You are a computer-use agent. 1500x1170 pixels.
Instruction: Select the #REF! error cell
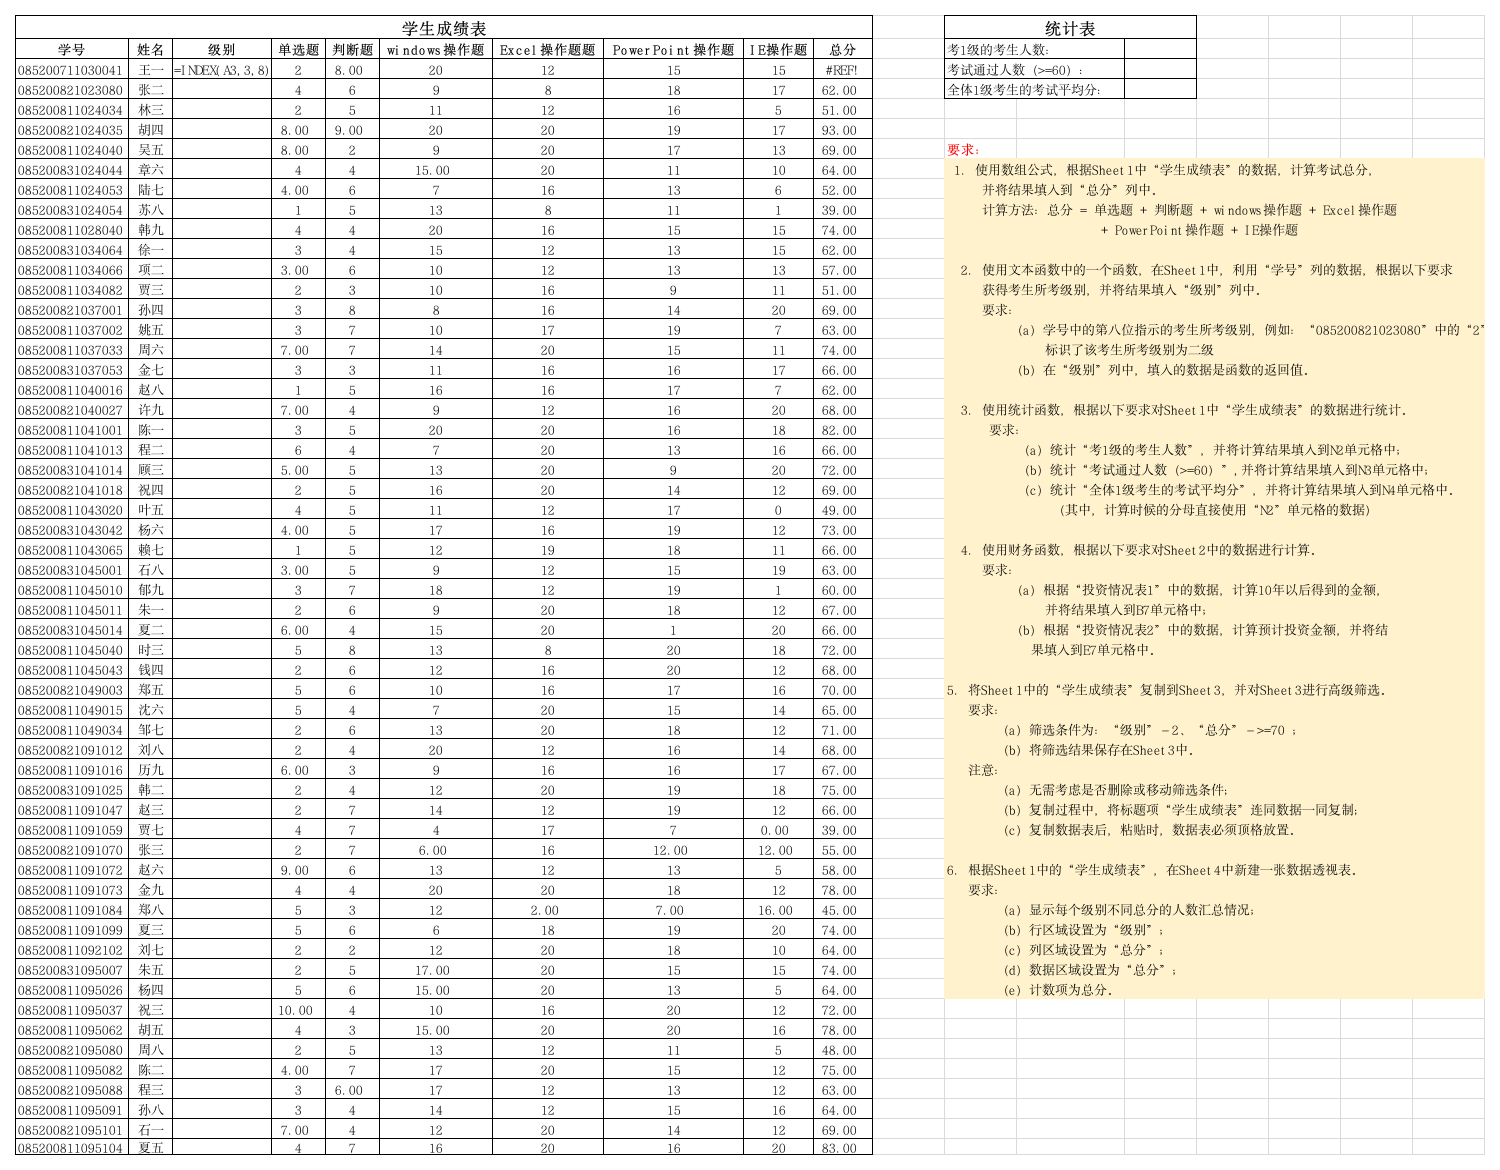[x=843, y=70]
